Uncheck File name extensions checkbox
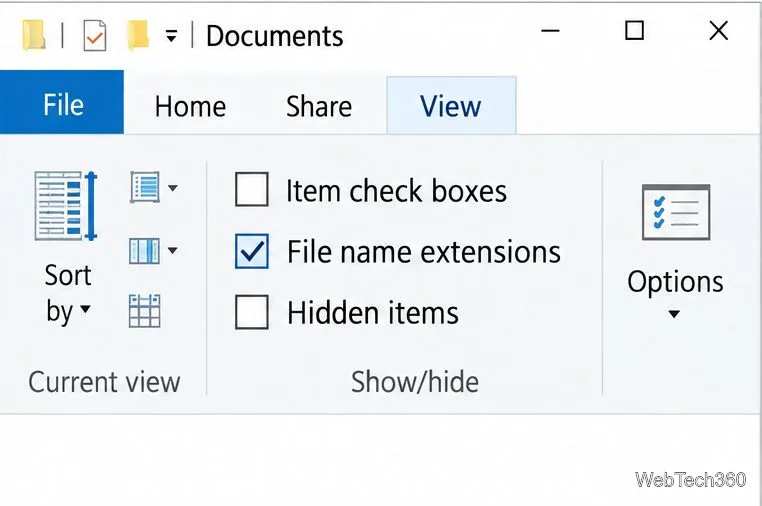762x506 pixels. [252, 251]
